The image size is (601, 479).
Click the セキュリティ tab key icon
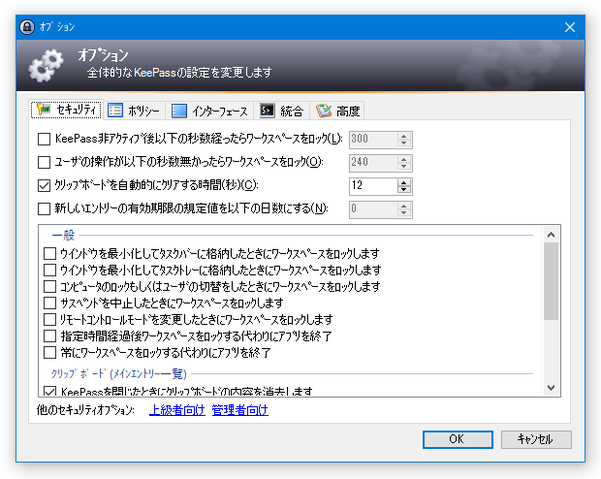[x=43, y=110]
